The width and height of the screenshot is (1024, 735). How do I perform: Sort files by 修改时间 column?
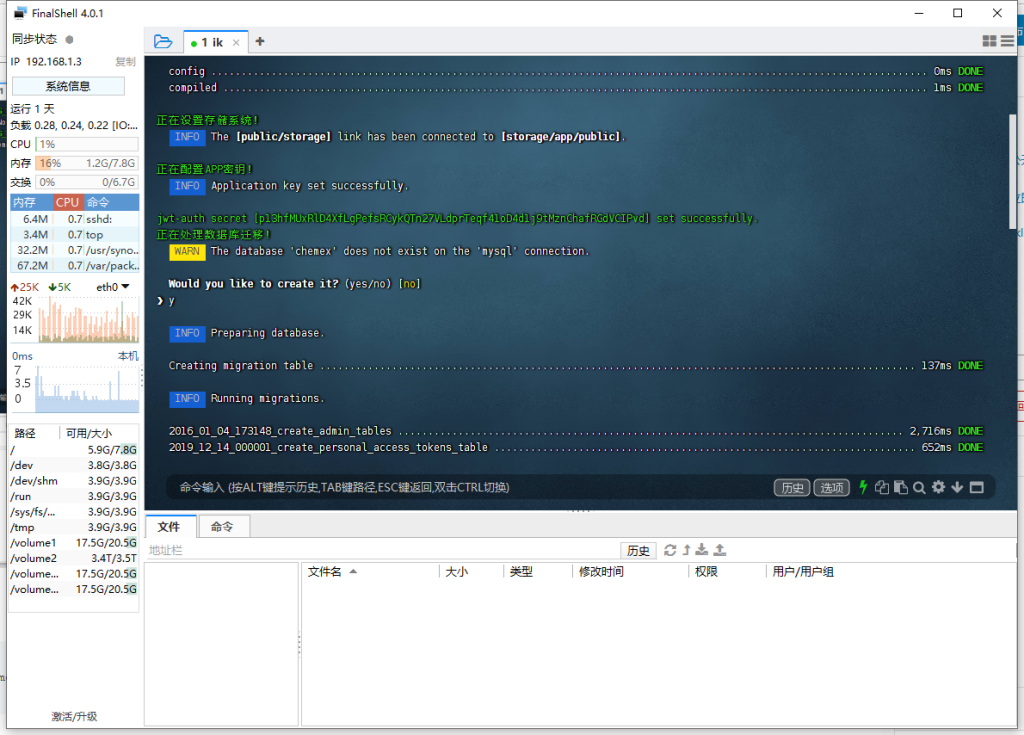click(630, 572)
